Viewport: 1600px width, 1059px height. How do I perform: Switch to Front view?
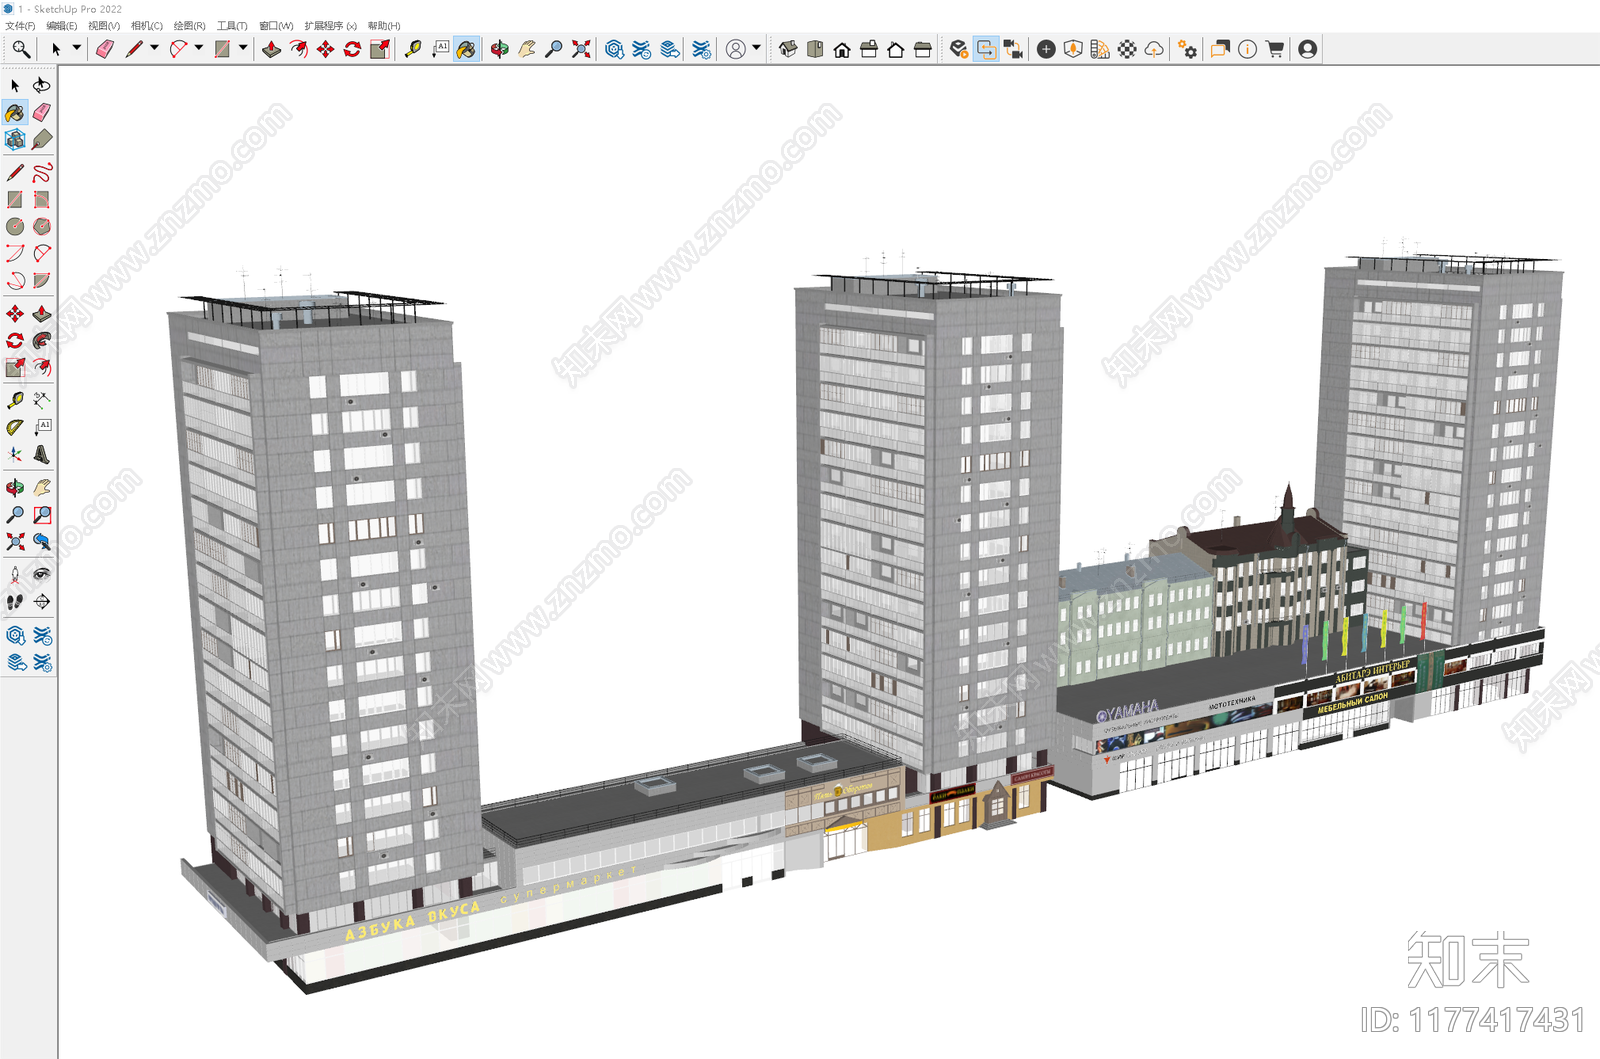click(842, 49)
